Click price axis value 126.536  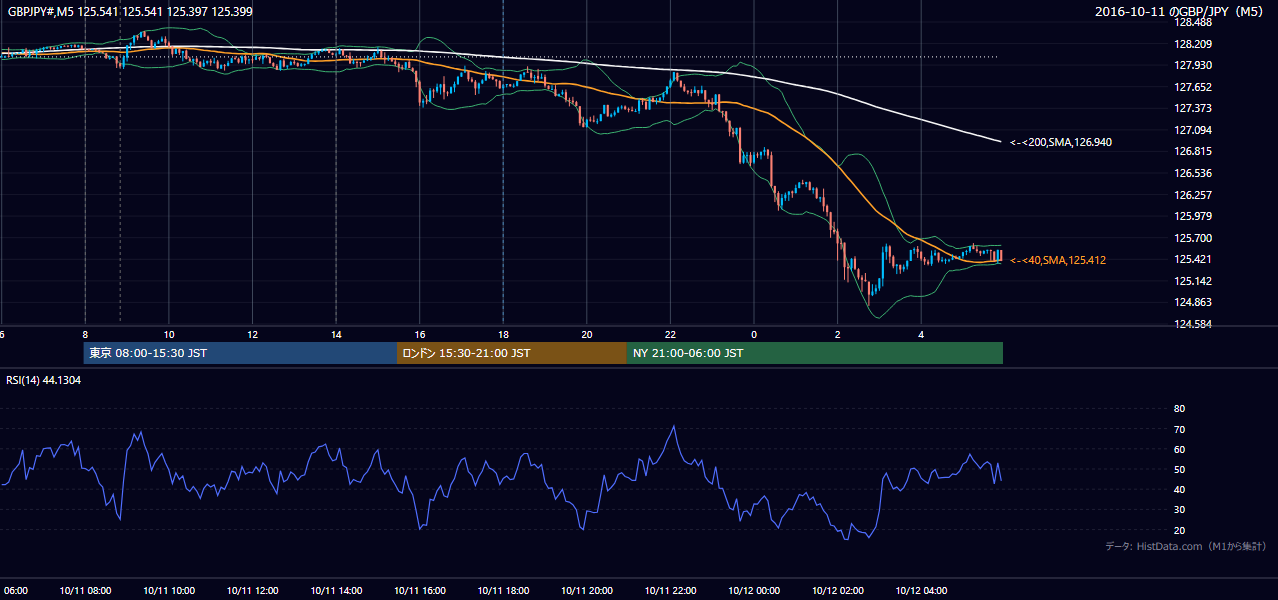click(x=1193, y=173)
